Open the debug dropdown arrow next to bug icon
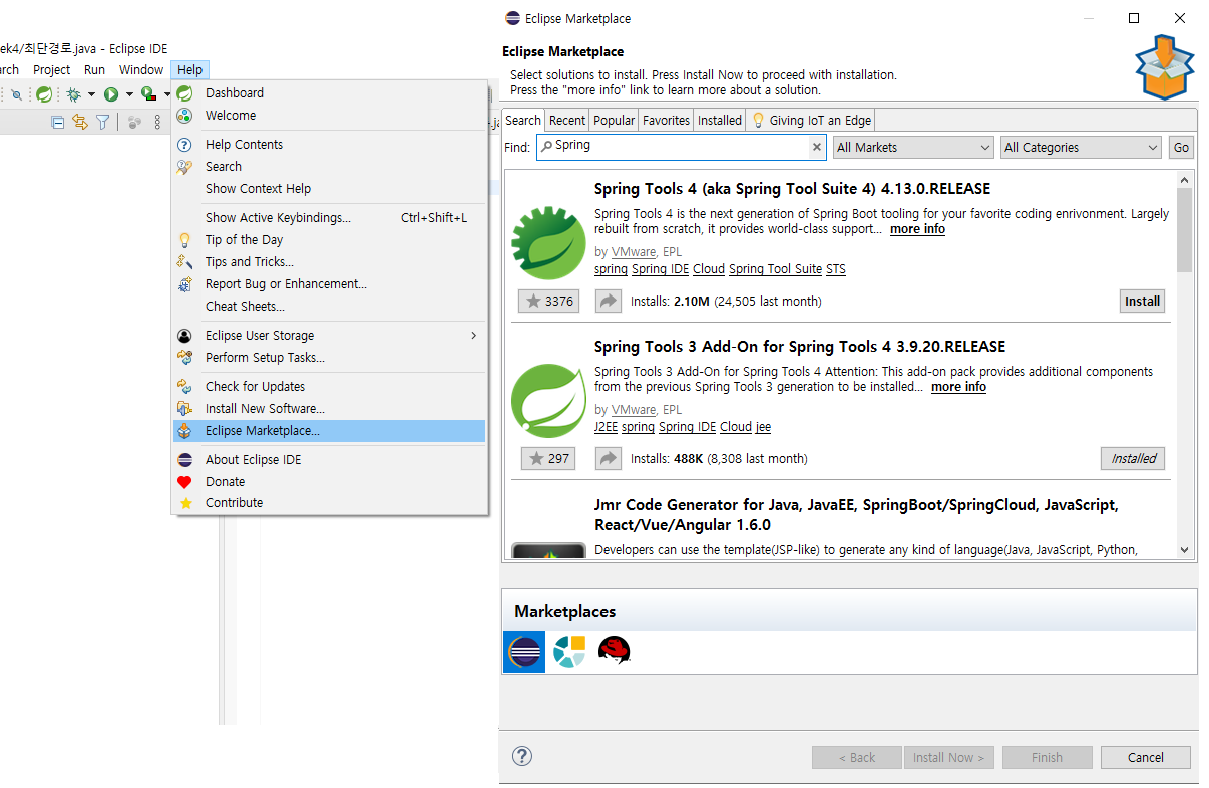Screen dimensions: 1209x788 (x=91, y=94)
